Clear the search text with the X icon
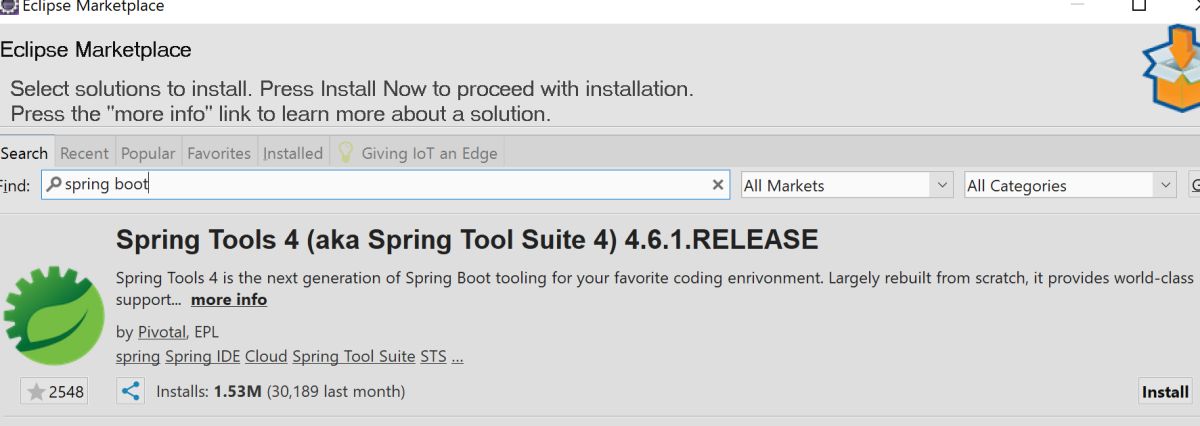 [718, 185]
